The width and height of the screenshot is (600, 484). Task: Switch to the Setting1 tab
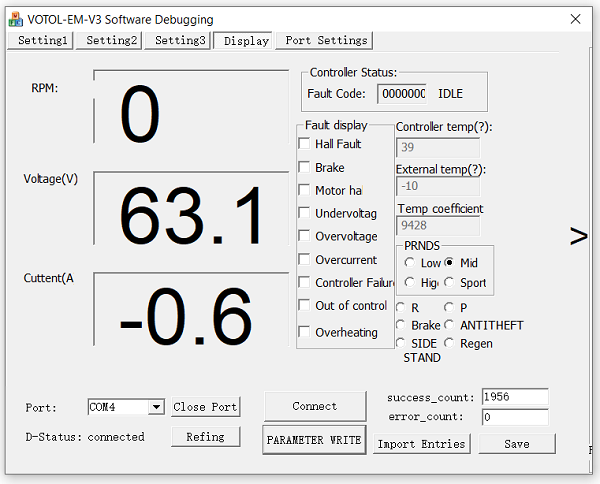click(42, 40)
